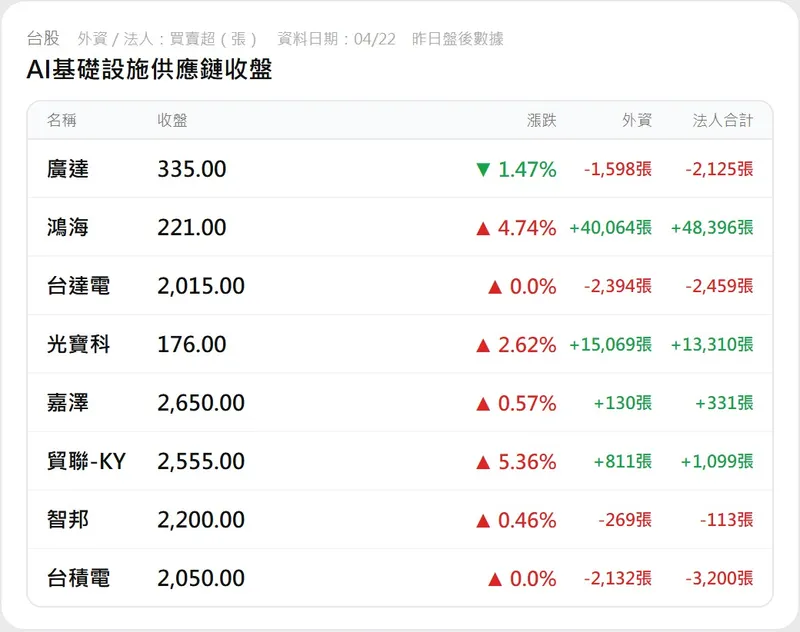
Task: Open the 廣達 stock name
Action: [68, 170]
